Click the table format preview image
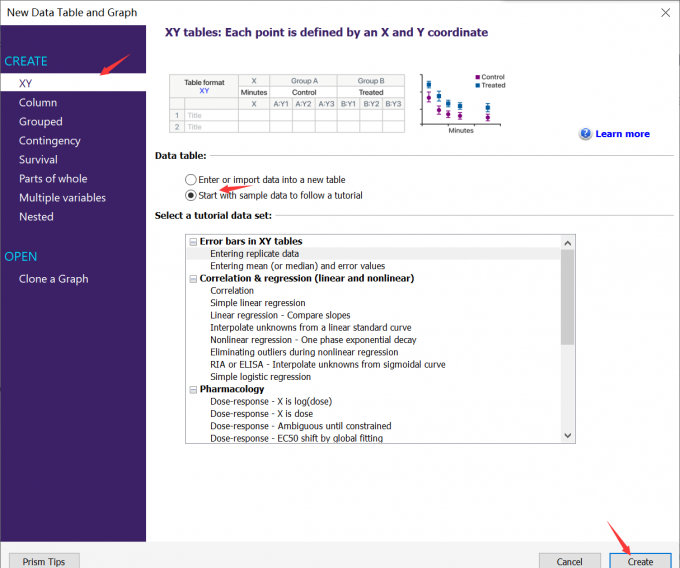Image resolution: width=680 pixels, height=568 pixels. coord(287,103)
